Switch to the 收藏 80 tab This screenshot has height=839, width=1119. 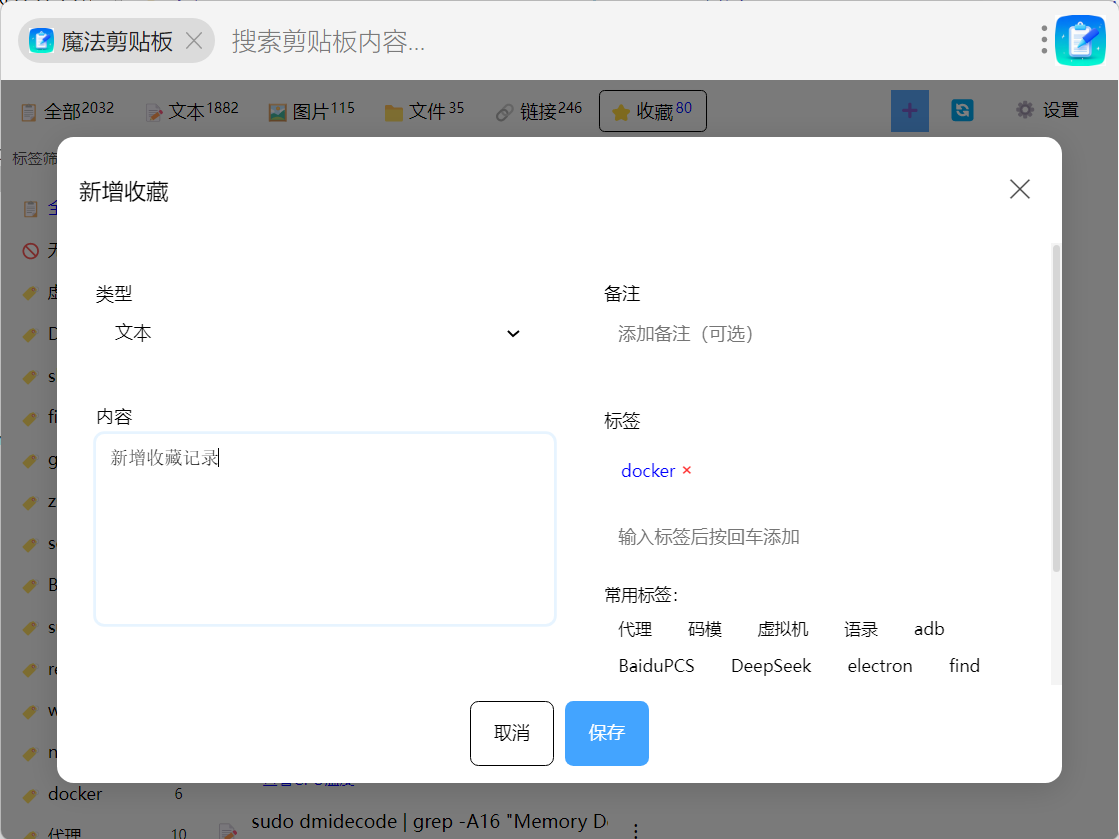tap(652, 111)
